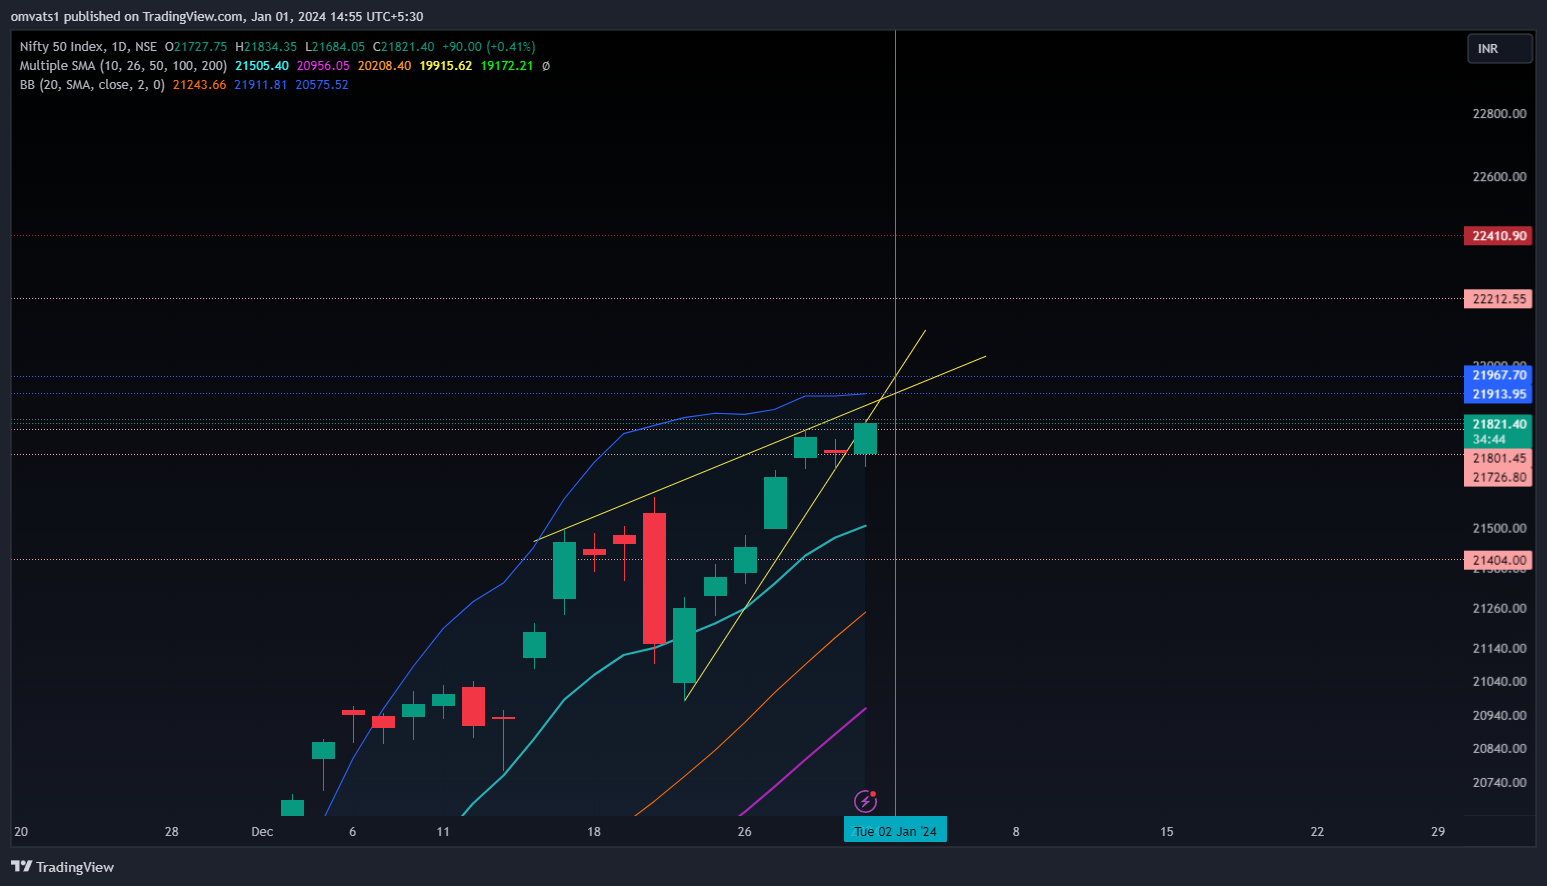Viewport: 1547px width, 886px height.
Task: Click the lightning bolt event icon
Action: (866, 801)
